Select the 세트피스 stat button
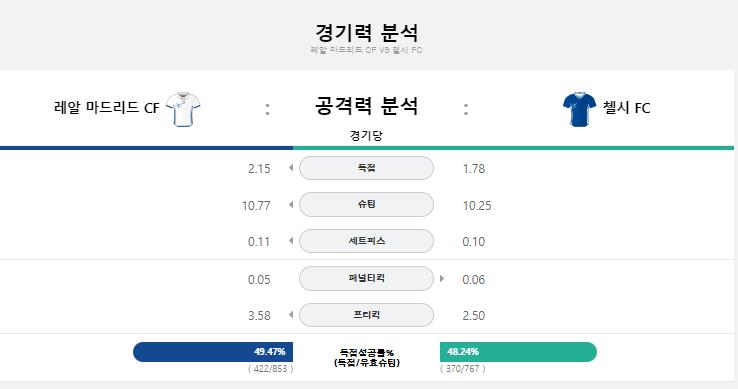The height and width of the screenshot is (389, 738). tap(366, 241)
